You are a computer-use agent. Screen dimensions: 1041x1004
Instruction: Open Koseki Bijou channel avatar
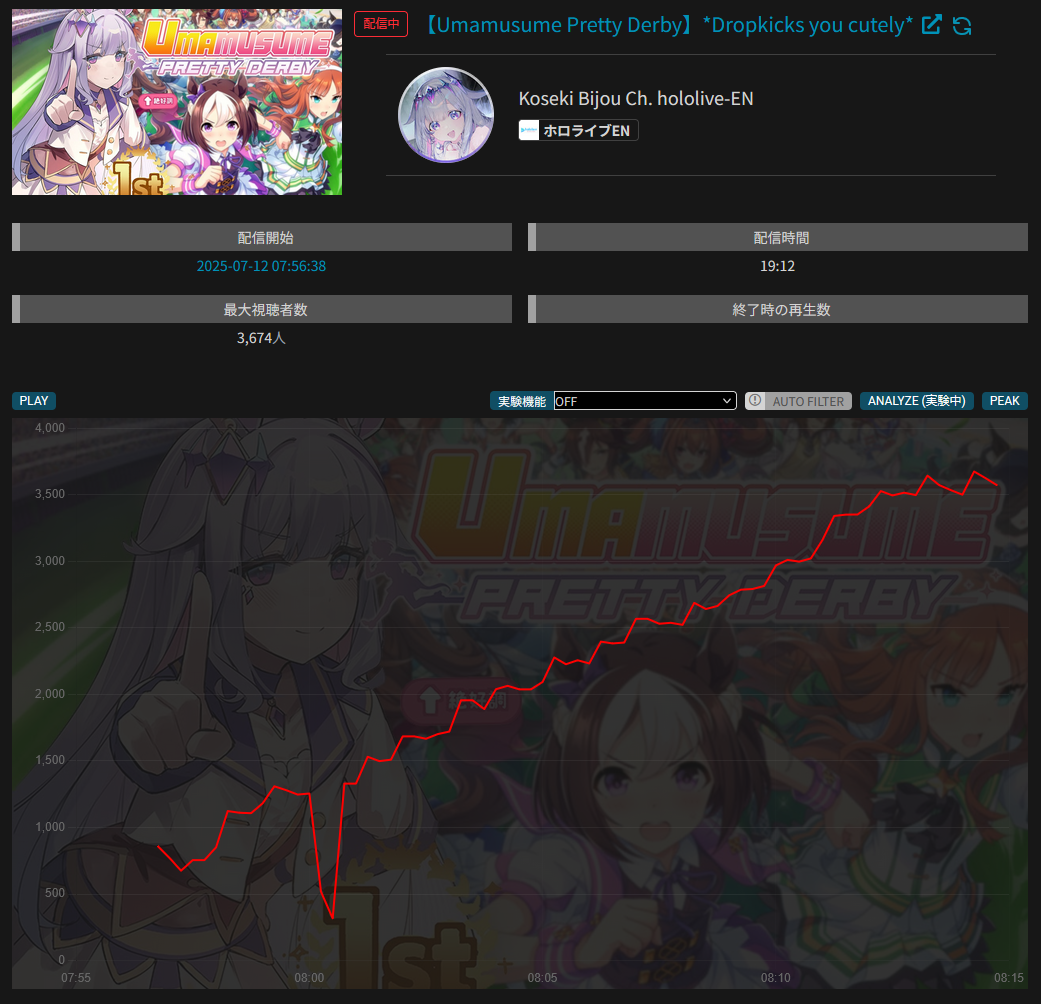pyautogui.click(x=445, y=115)
